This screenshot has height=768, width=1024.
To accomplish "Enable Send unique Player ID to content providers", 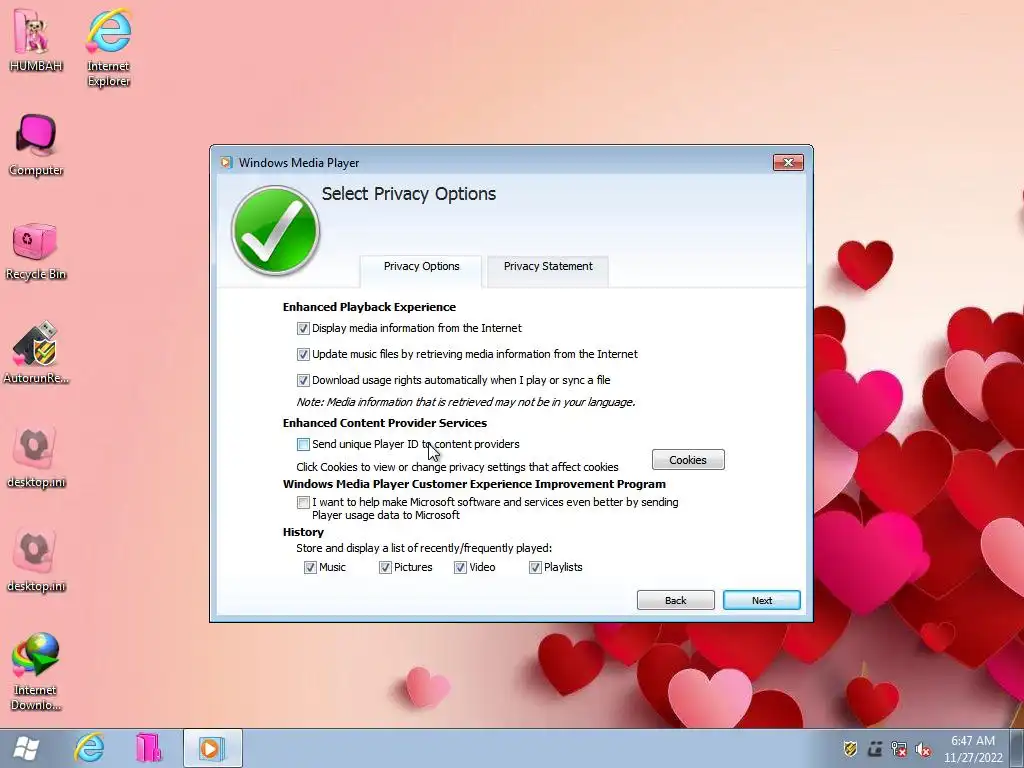I will (303, 445).
